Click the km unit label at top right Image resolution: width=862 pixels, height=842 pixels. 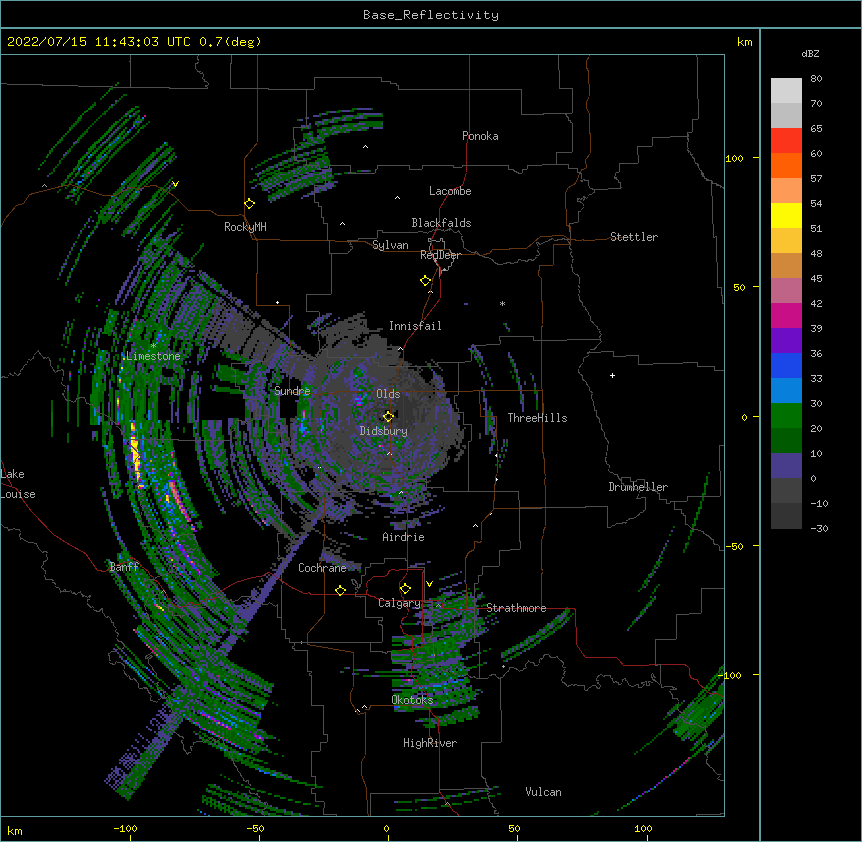coord(744,42)
